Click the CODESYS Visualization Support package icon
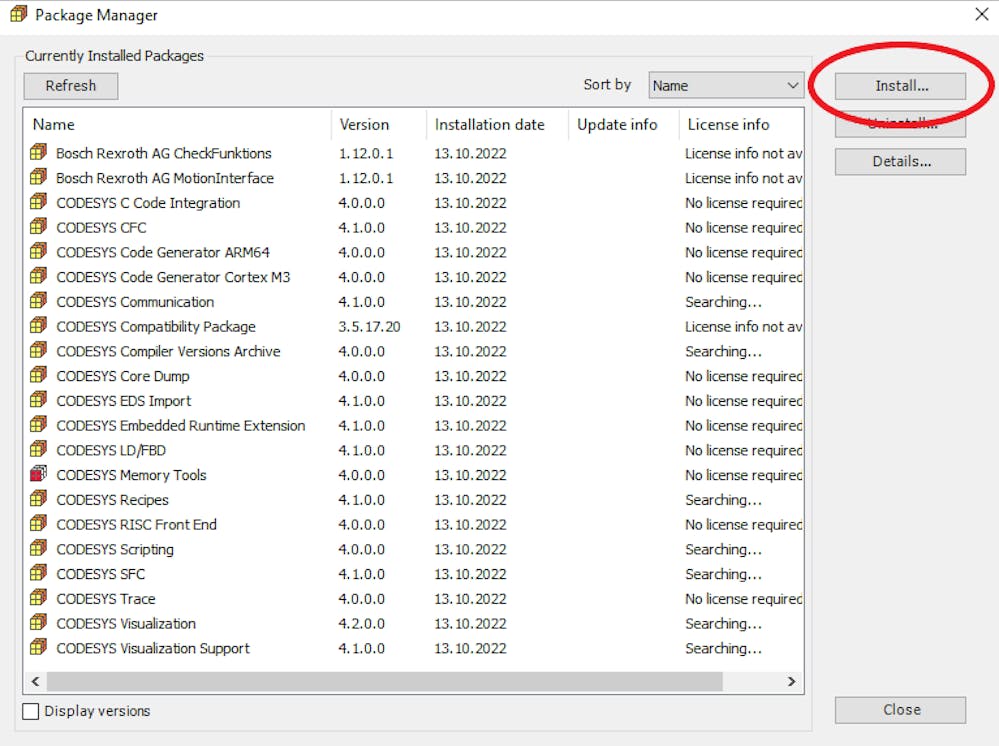This screenshot has height=746, width=999. [x=38, y=648]
